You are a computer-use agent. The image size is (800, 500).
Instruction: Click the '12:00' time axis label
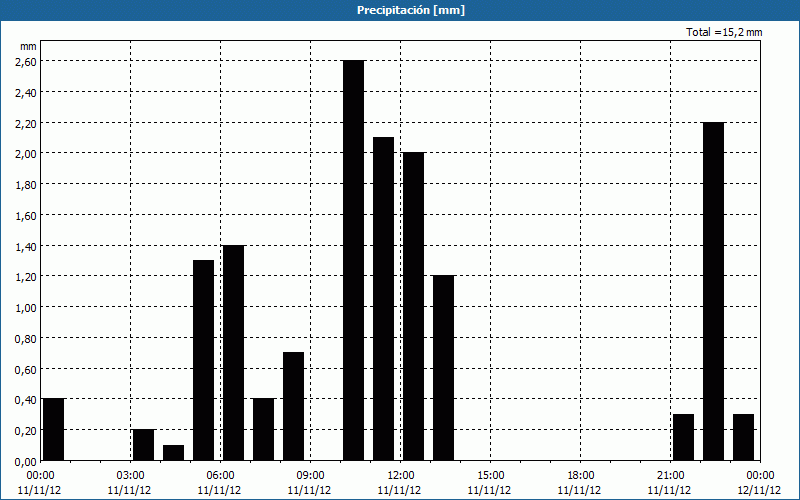[401, 476]
